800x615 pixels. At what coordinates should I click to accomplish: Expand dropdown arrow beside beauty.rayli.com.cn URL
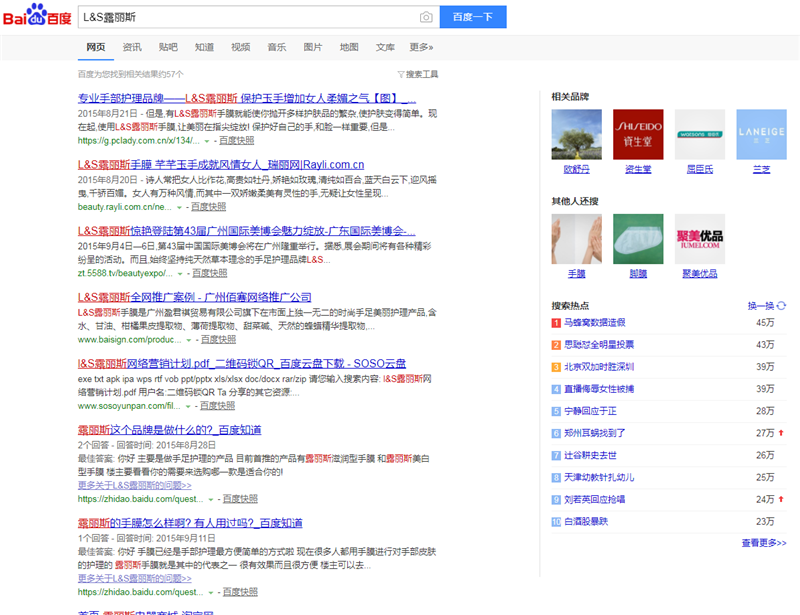179,207
